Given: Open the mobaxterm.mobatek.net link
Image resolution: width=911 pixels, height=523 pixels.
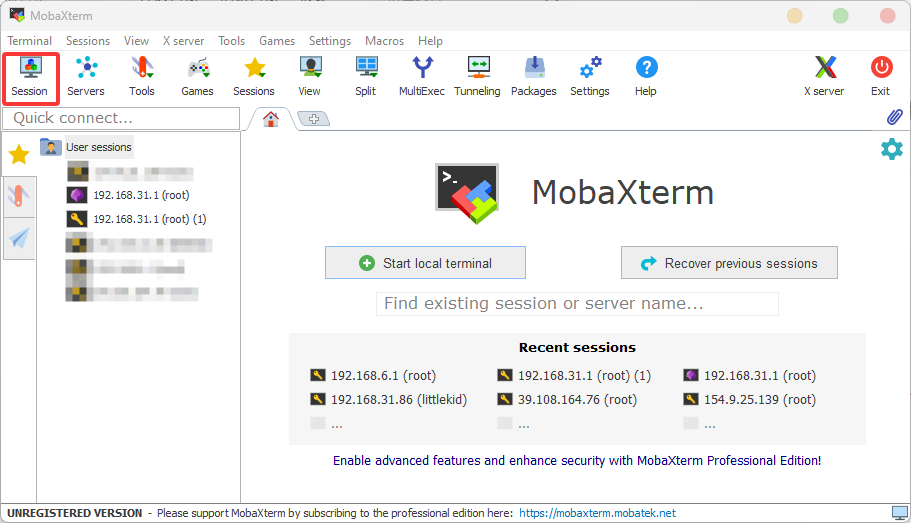Looking at the screenshot, I should [x=597, y=513].
